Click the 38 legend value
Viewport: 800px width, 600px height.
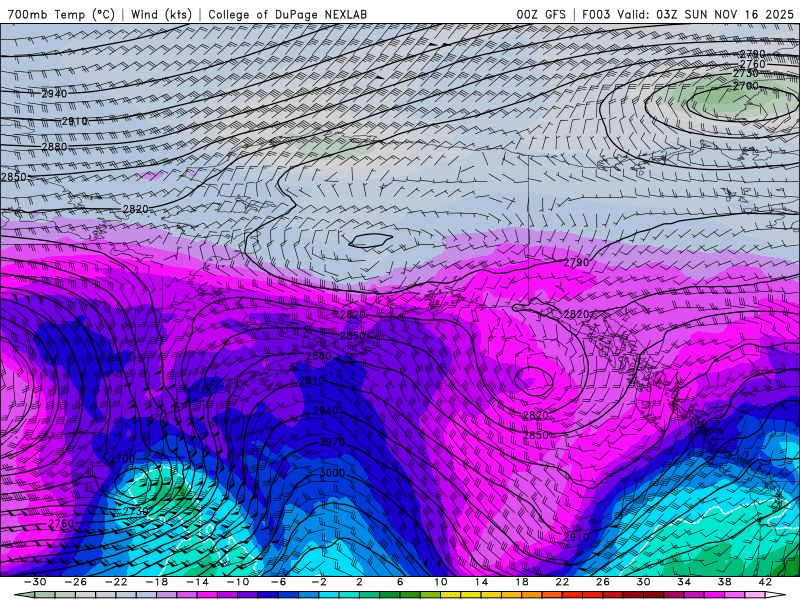click(724, 582)
